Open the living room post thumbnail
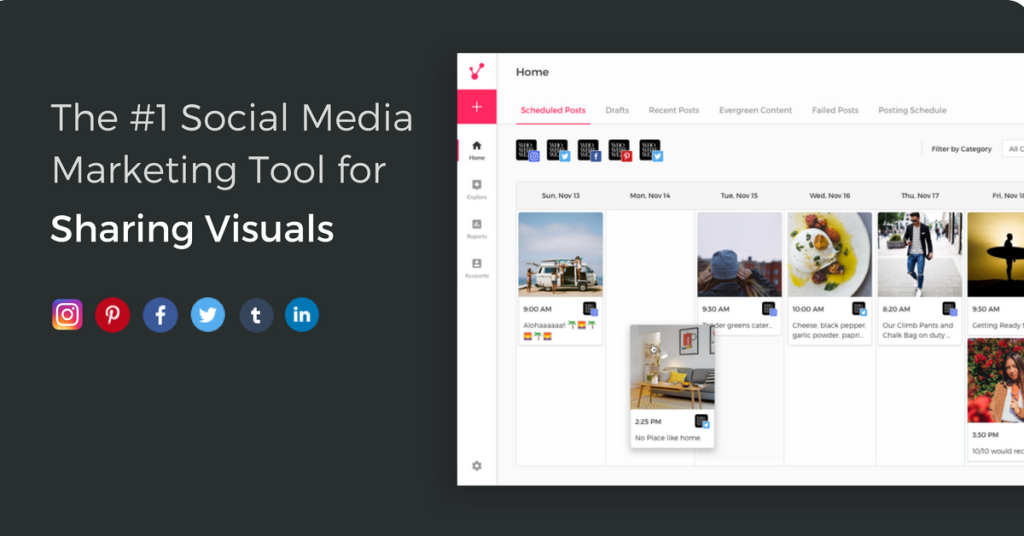1024x536 pixels. point(672,368)
